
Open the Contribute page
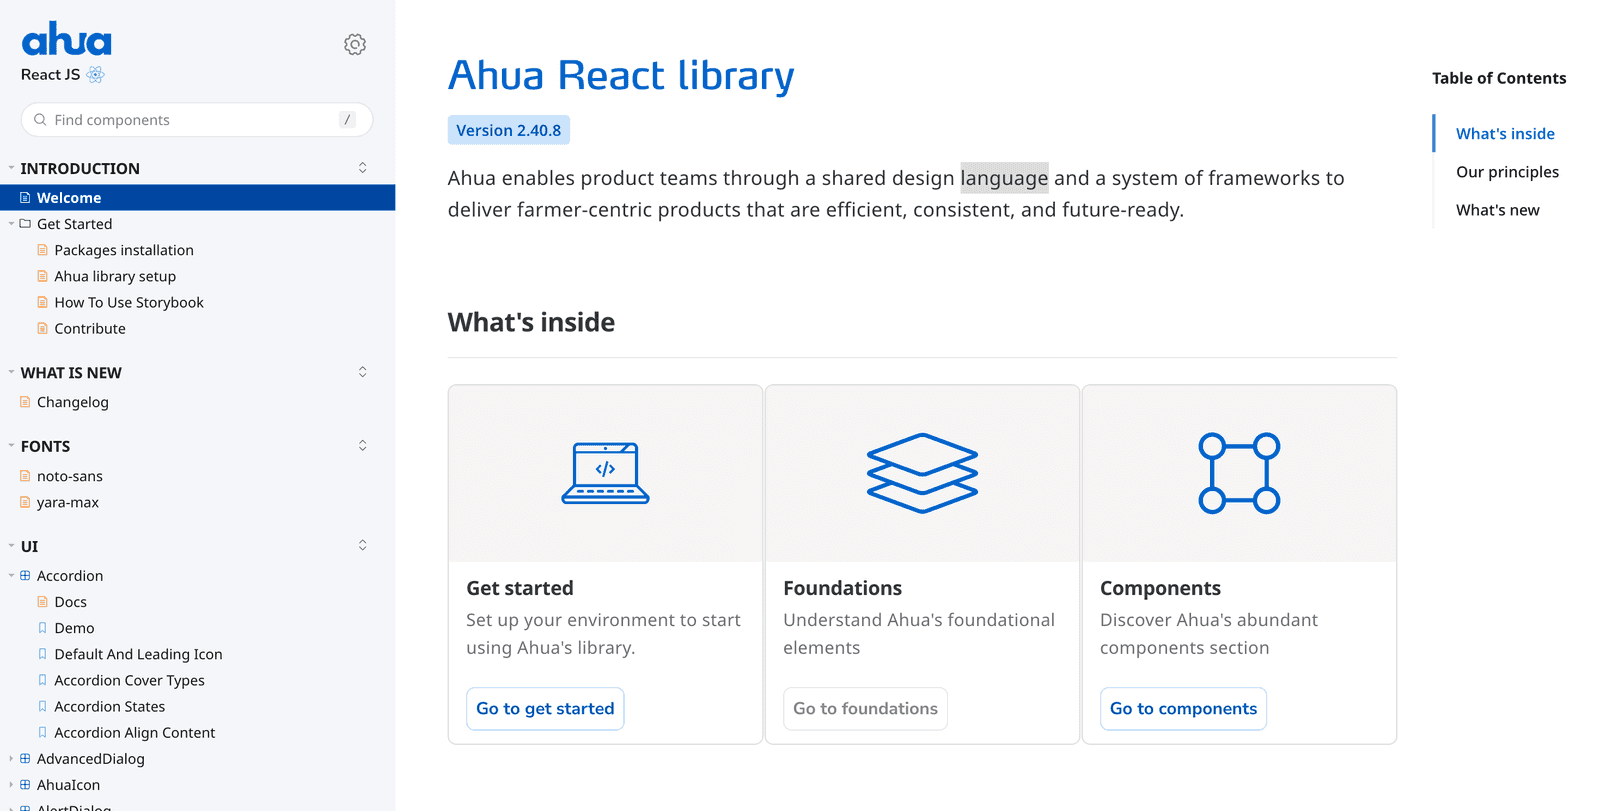[90, 328]
